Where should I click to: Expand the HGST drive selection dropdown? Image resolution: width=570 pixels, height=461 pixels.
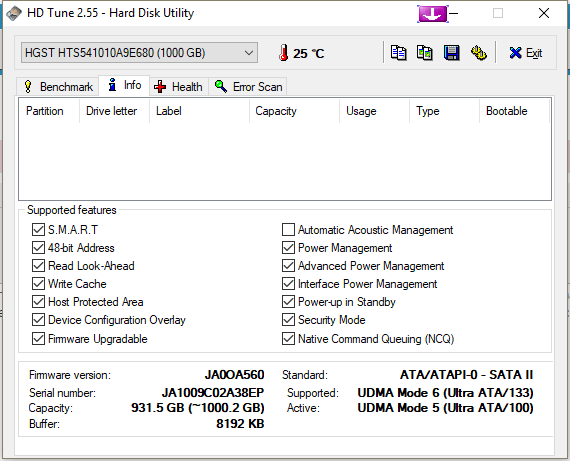click(140, 53)
